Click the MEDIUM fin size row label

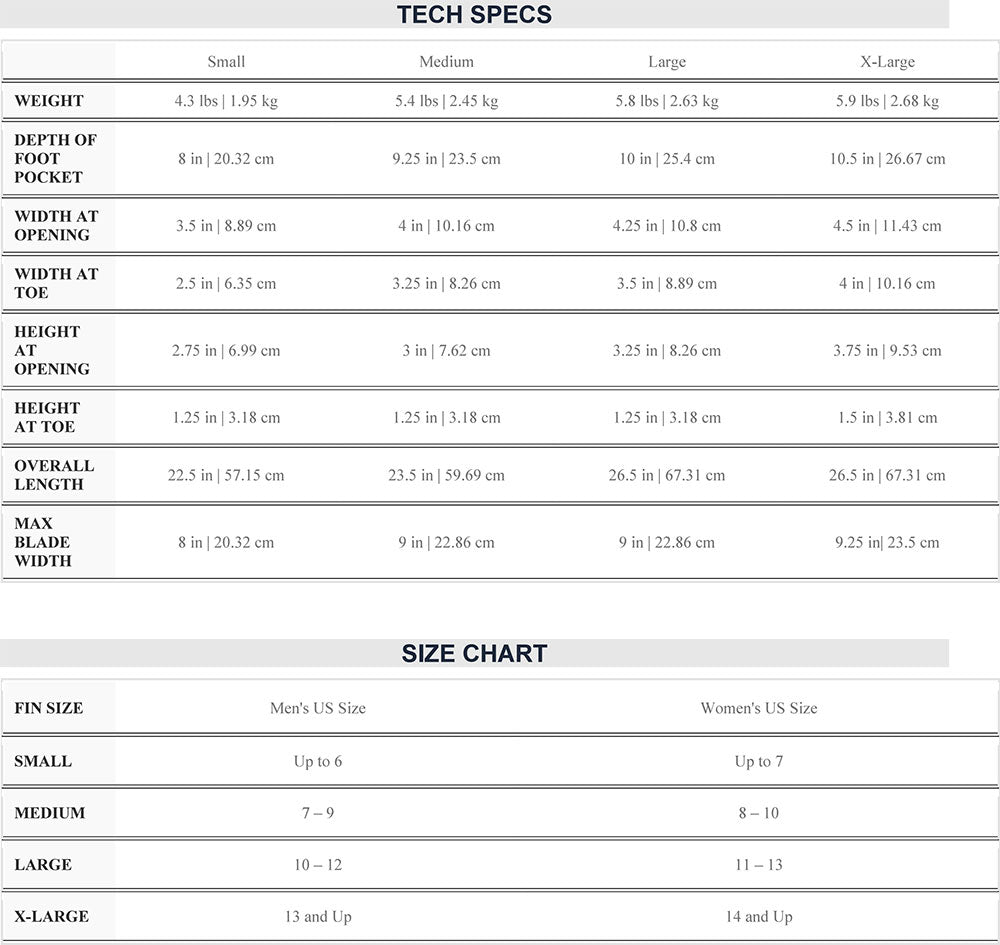point(50,813)
